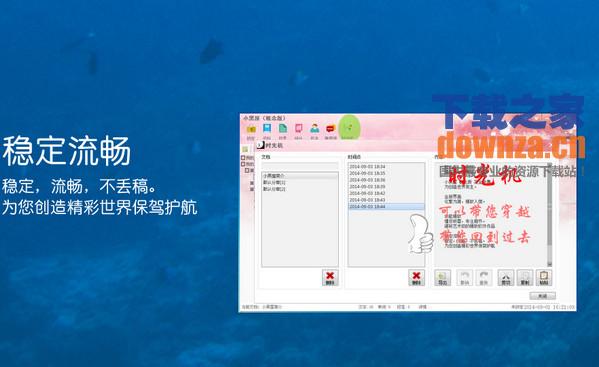The height and width of the screenshot is (367, 599).
Task: Click the redo arrow button below content pane
Action: coord(484,278)
